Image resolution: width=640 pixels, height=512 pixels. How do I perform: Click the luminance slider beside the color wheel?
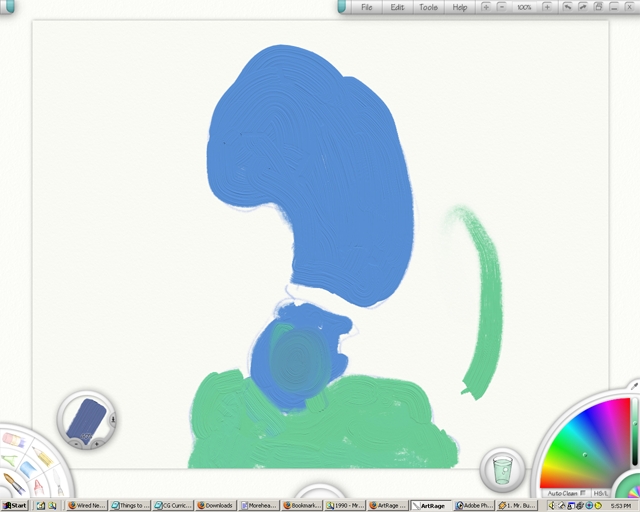tap(634, 434)
